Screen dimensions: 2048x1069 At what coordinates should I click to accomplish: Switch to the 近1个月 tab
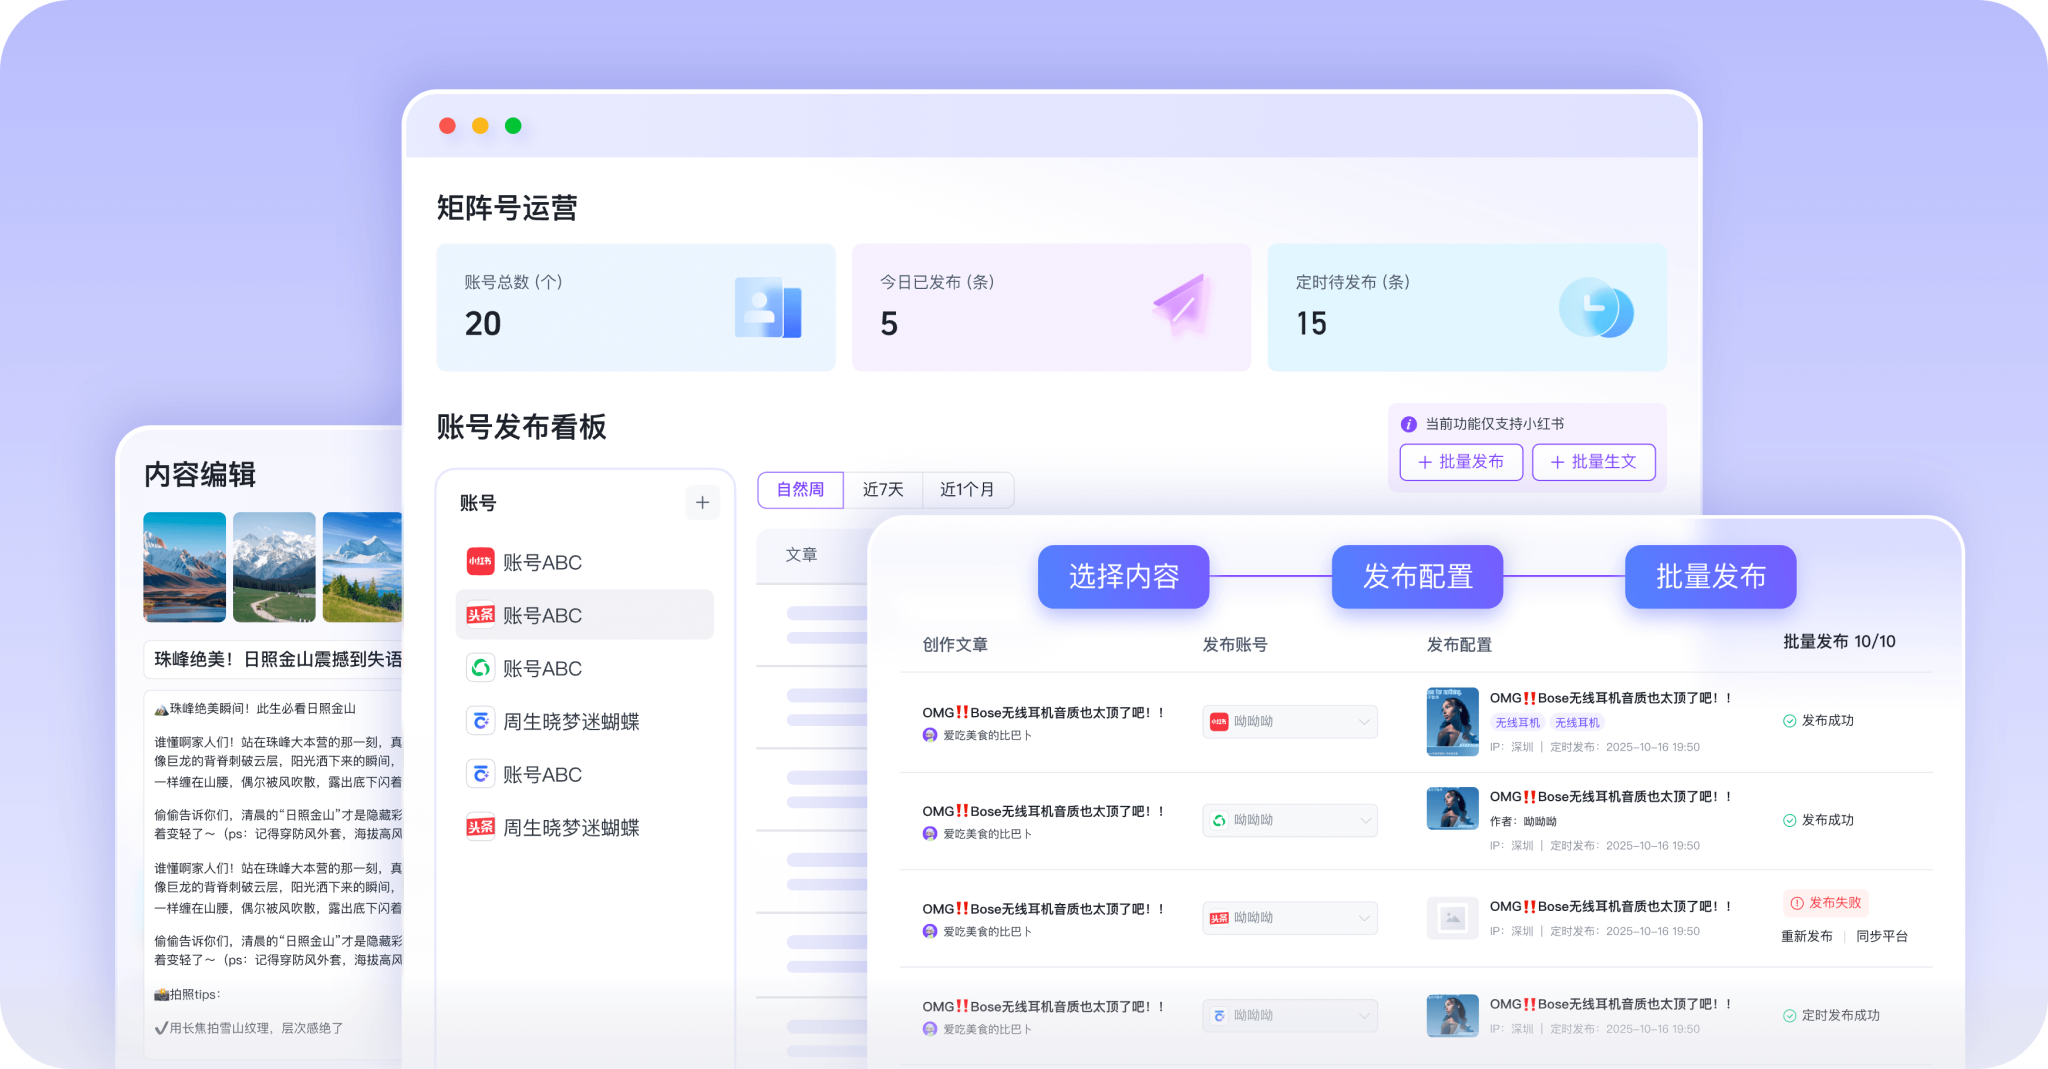click(967, 490)
